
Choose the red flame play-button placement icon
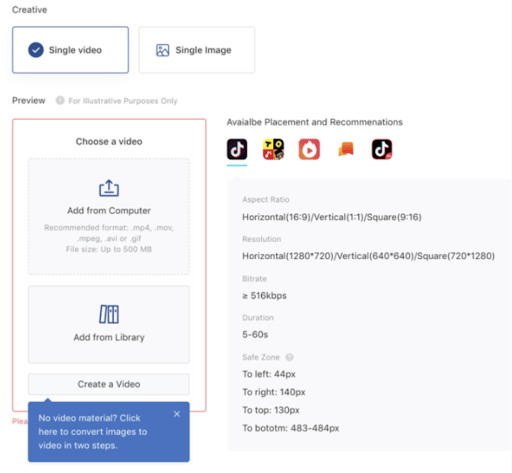(309, 149)
